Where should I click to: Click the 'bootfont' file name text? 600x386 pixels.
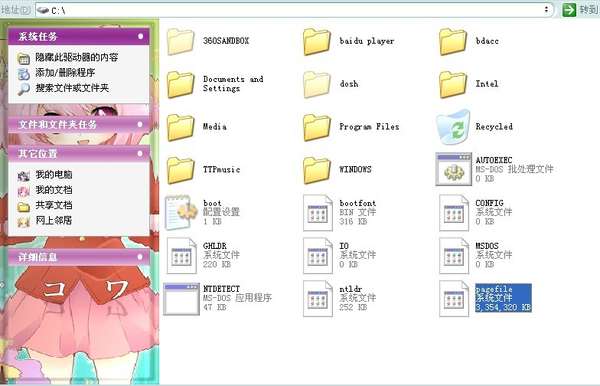(x=357, y=203)
